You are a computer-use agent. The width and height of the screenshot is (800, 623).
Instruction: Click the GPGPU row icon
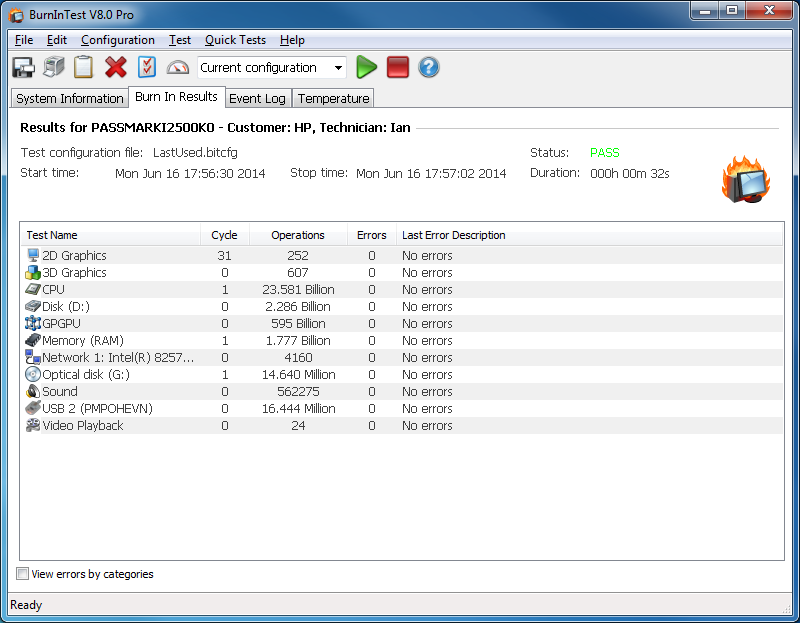tap(33, 323)
